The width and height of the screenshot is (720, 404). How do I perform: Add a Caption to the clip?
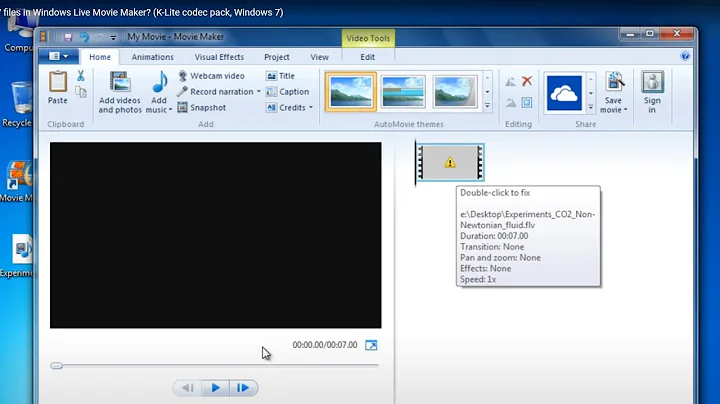click(288, 92)
